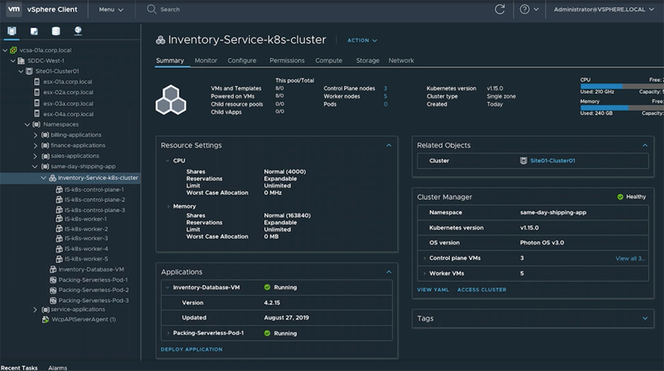Collapse the Related Objects panel
The width and height of the screenshot is (664, 371).
pyautogui.click(x=645, y=145)
